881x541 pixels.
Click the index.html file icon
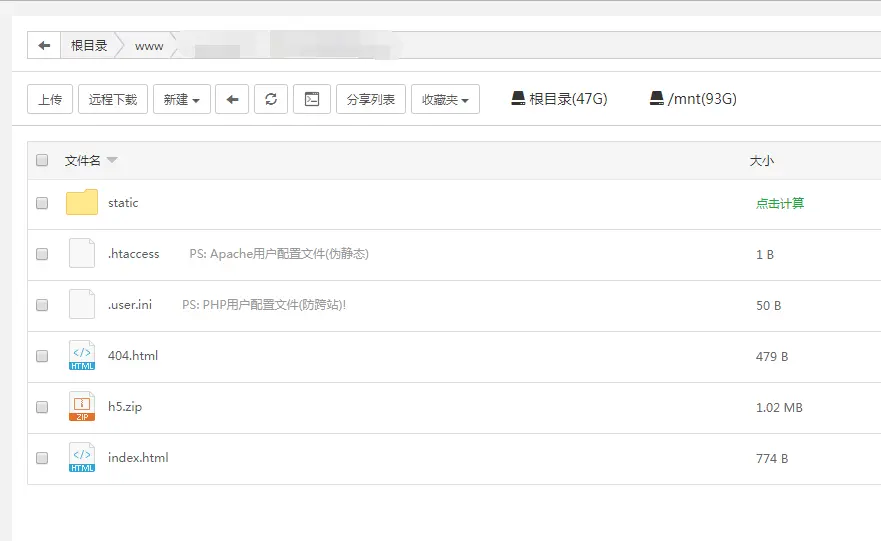[x=82, y=458]
